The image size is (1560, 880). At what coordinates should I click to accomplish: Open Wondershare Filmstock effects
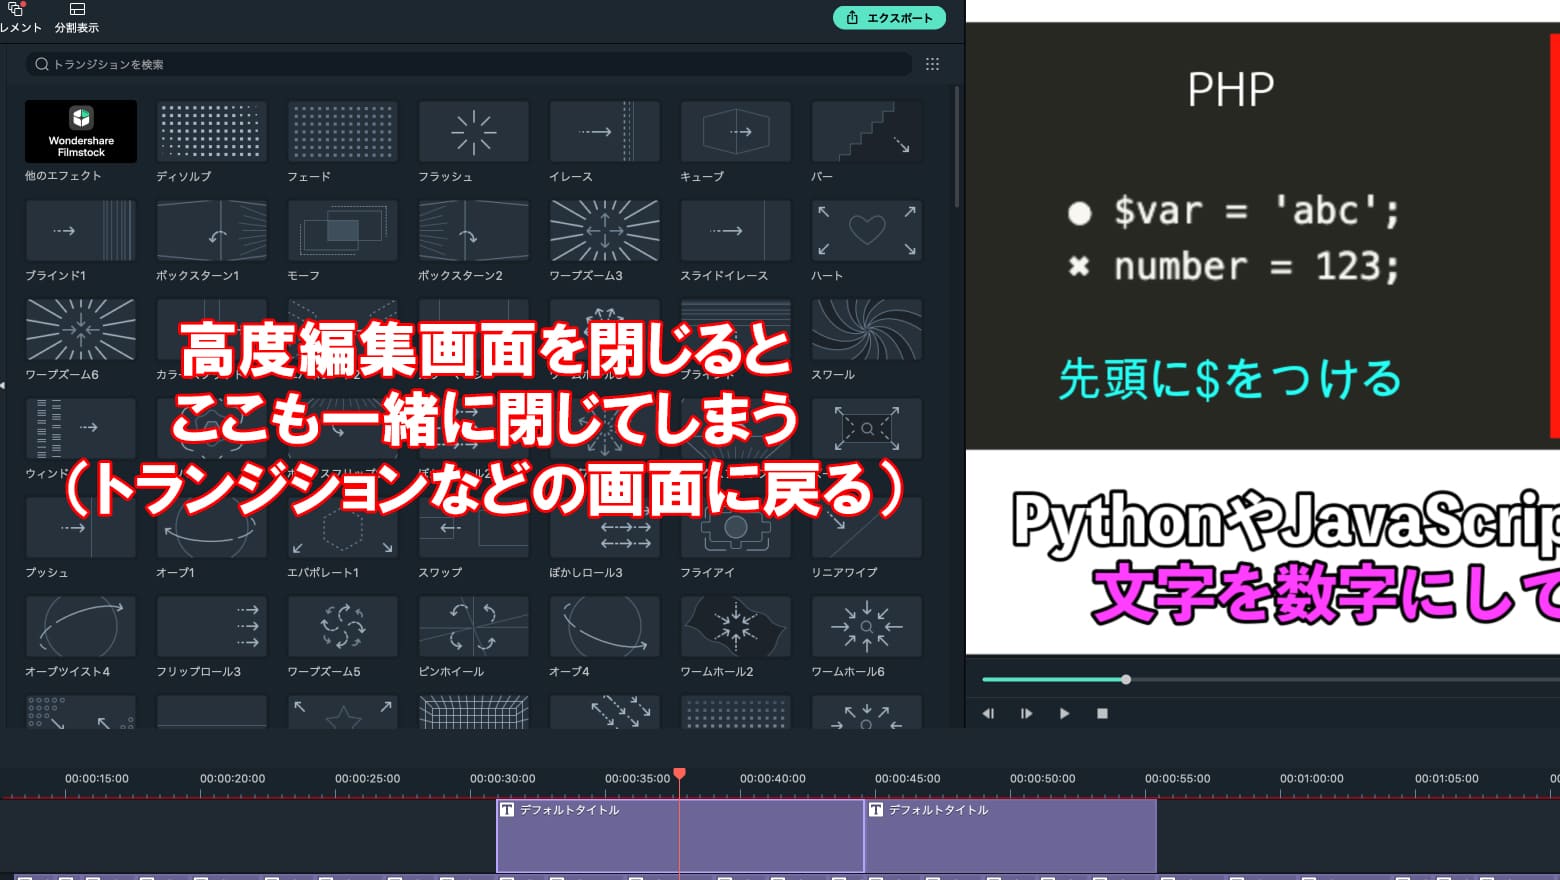pyautogui.click(x=81, y=131)
